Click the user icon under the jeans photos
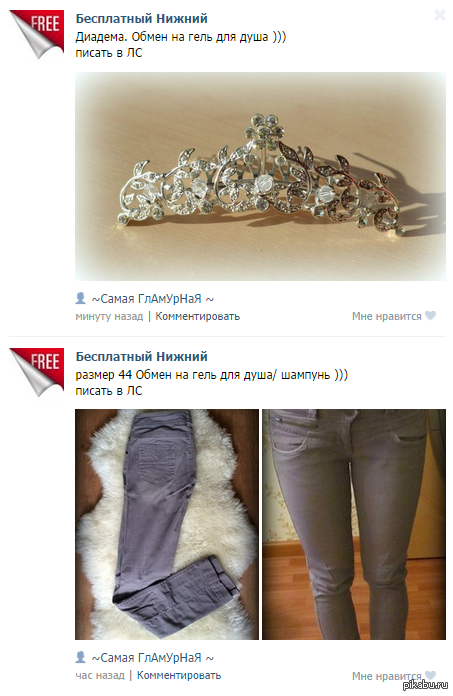The height and width of the screenshot is (696, 453). click(80, 657)
